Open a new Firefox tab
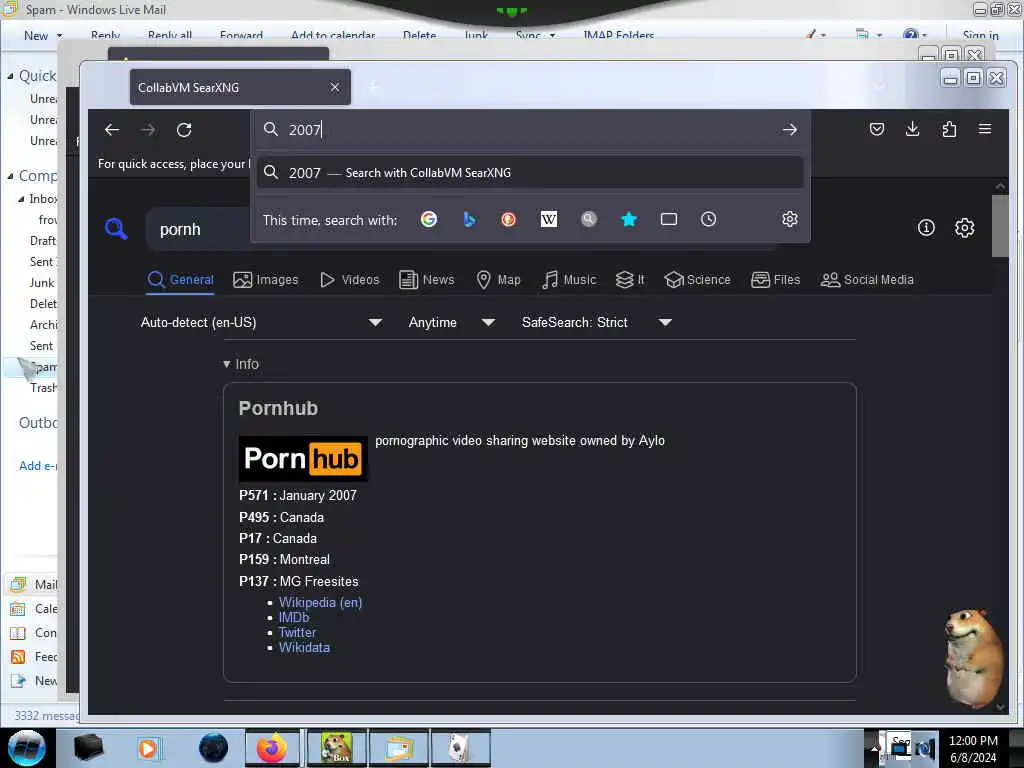 click(x=374, y=87)
